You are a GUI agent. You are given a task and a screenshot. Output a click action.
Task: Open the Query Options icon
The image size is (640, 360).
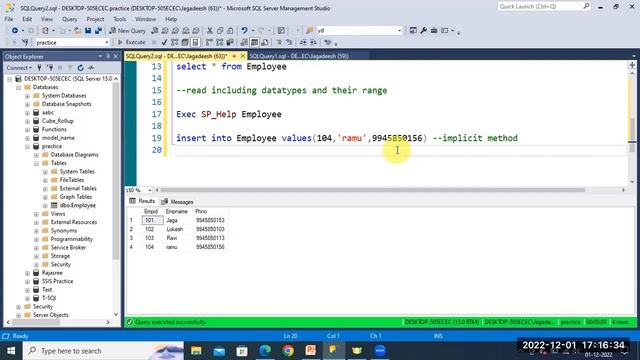pos(185,42)
